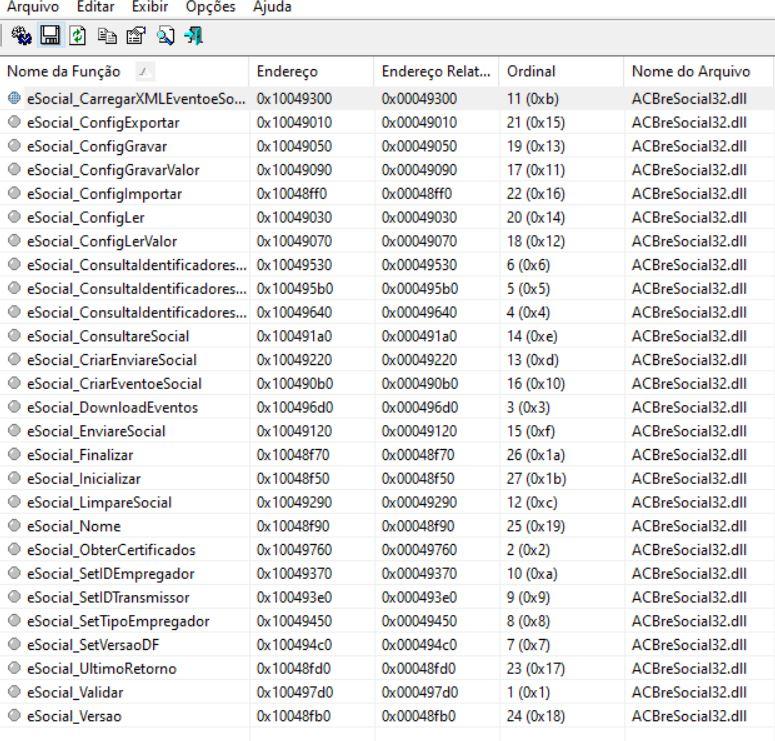Screen dimensions: 775x741
Task: Select the eSocial_SetIDEmpregador function name
Action: click(111, 574)
